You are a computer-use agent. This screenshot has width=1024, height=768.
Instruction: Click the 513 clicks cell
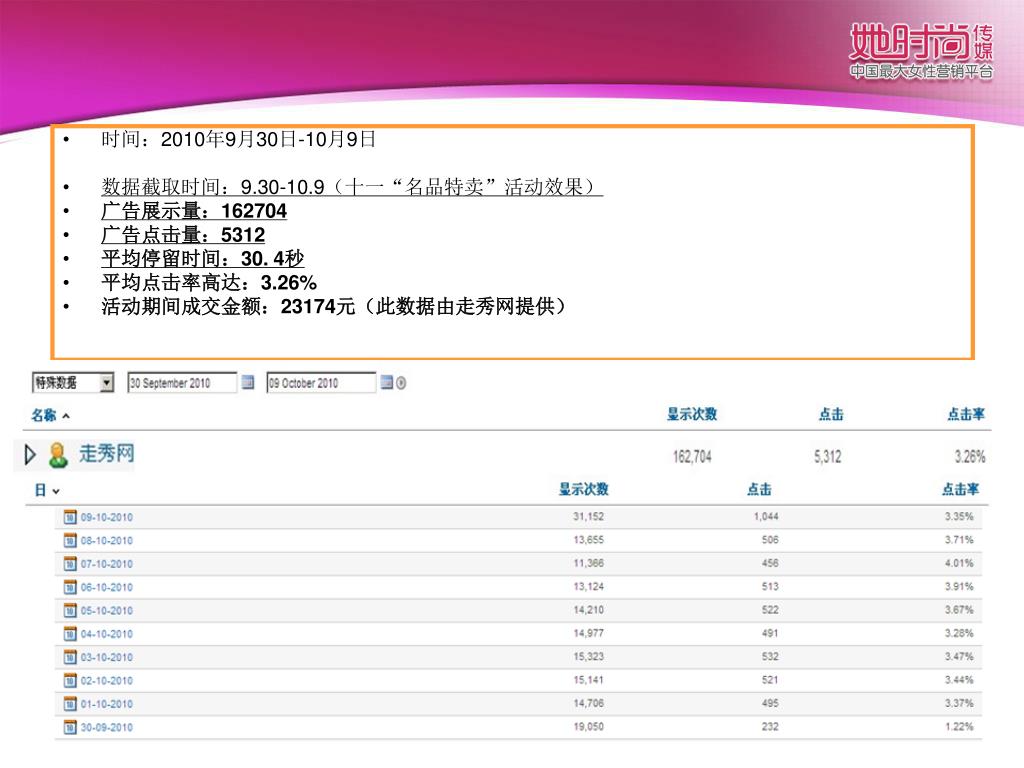[770, 586]
